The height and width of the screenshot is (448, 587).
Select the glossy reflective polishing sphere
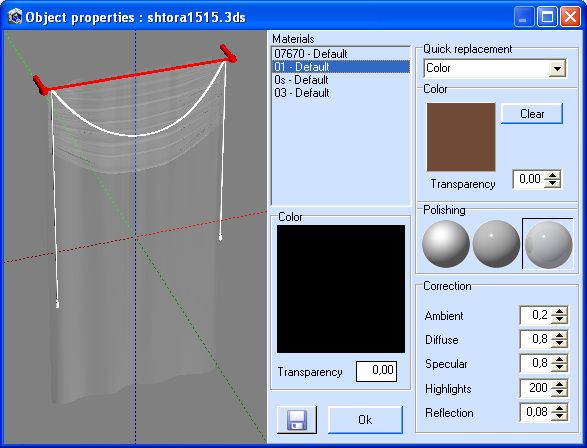tap(548, 244)
